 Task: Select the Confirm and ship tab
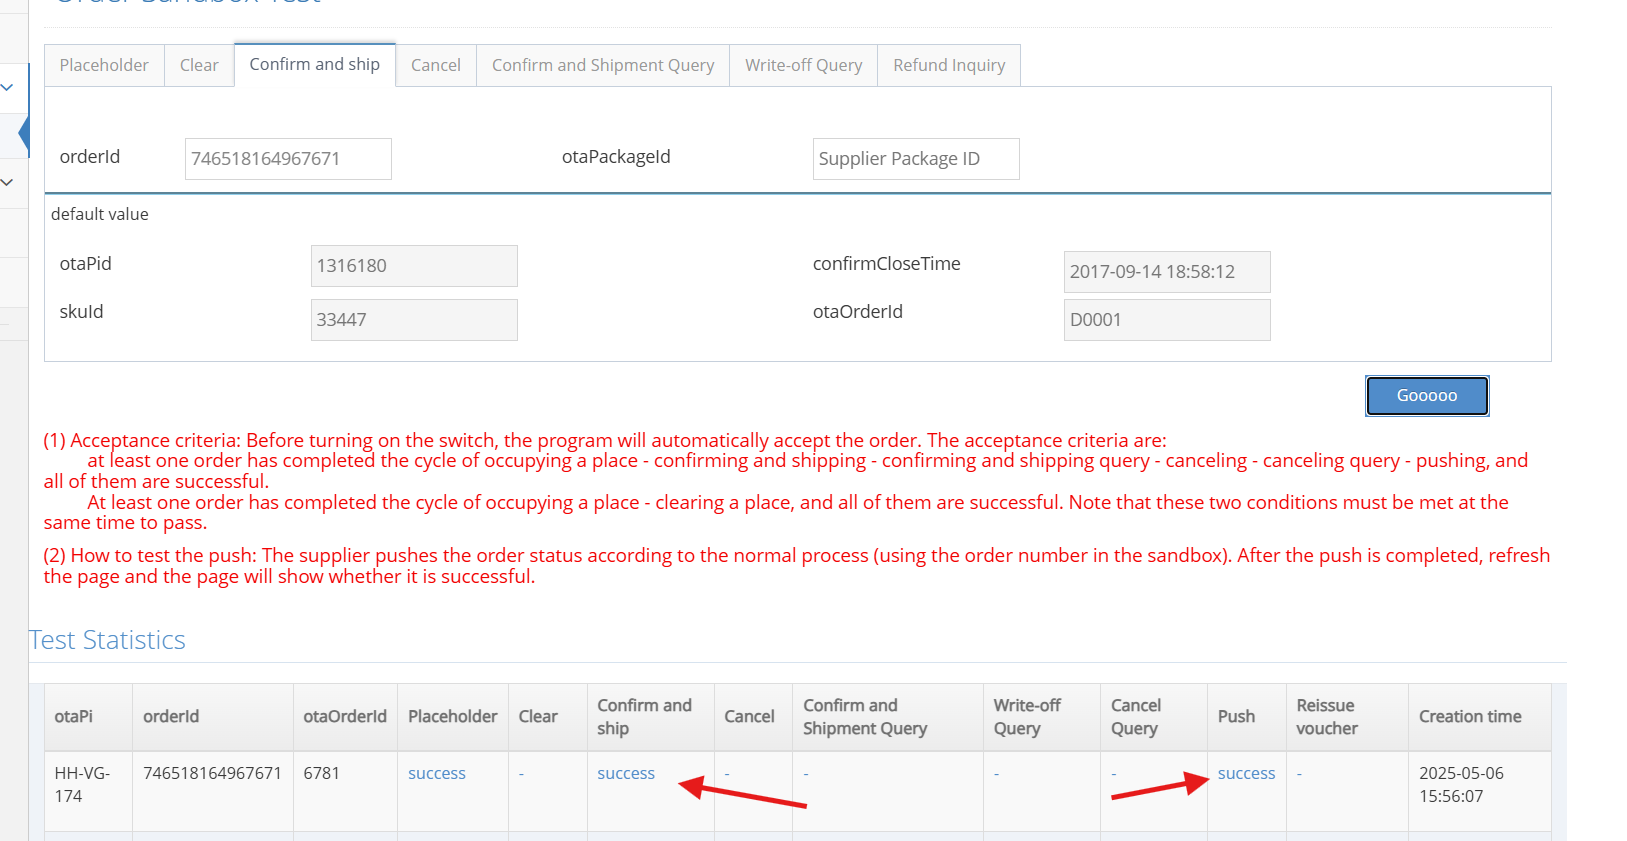click(314, 64)
